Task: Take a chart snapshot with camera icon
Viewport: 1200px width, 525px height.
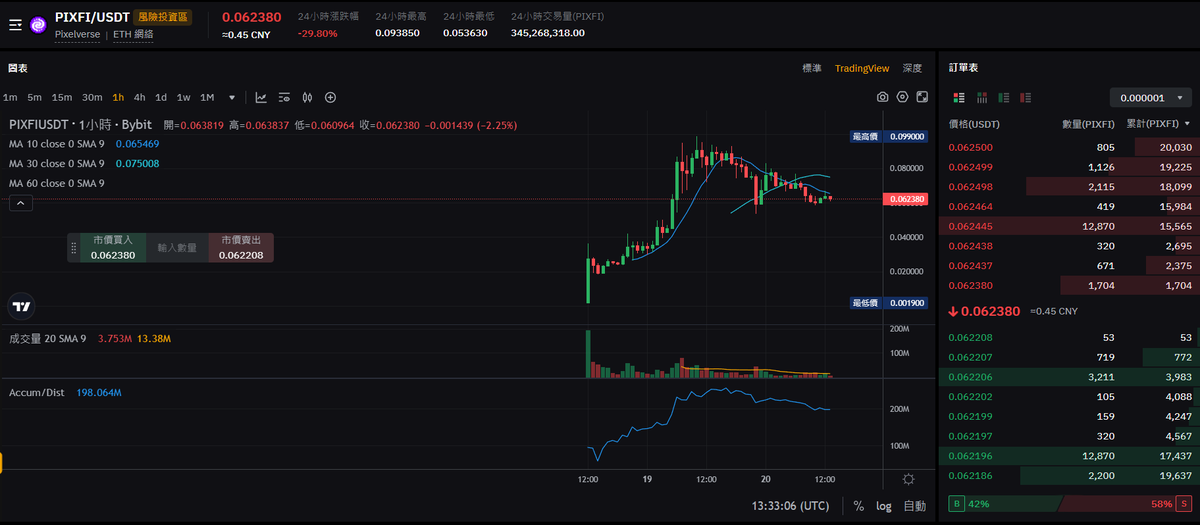Action: click(x=883, y=97)
